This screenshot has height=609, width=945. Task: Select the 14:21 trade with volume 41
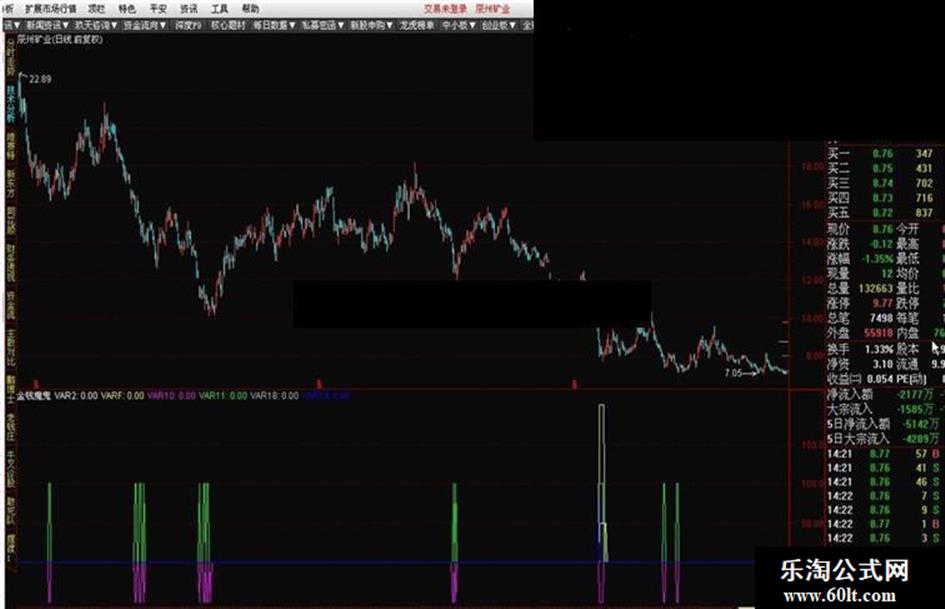[883, 468]
